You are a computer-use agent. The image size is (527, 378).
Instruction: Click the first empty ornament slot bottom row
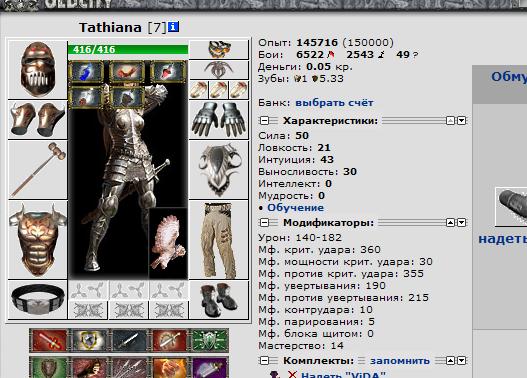(x=88, y=310)
